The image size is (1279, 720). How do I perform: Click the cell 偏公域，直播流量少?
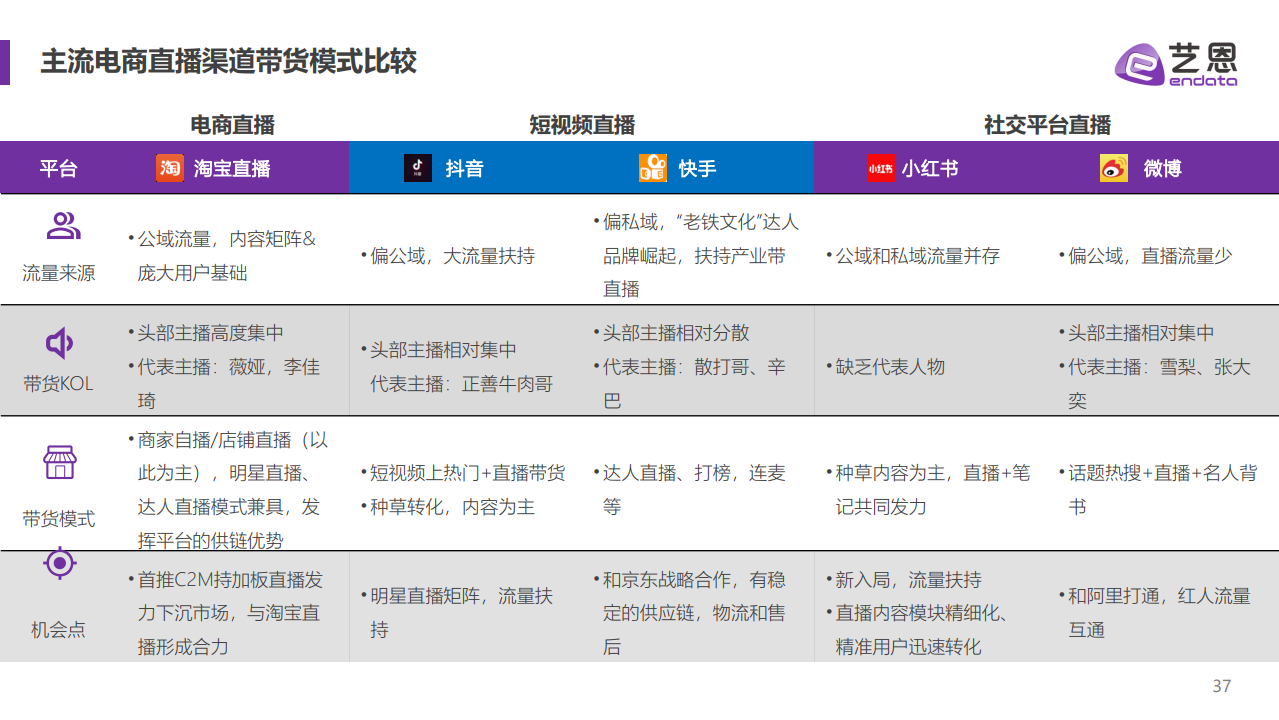click(1145, 256)
